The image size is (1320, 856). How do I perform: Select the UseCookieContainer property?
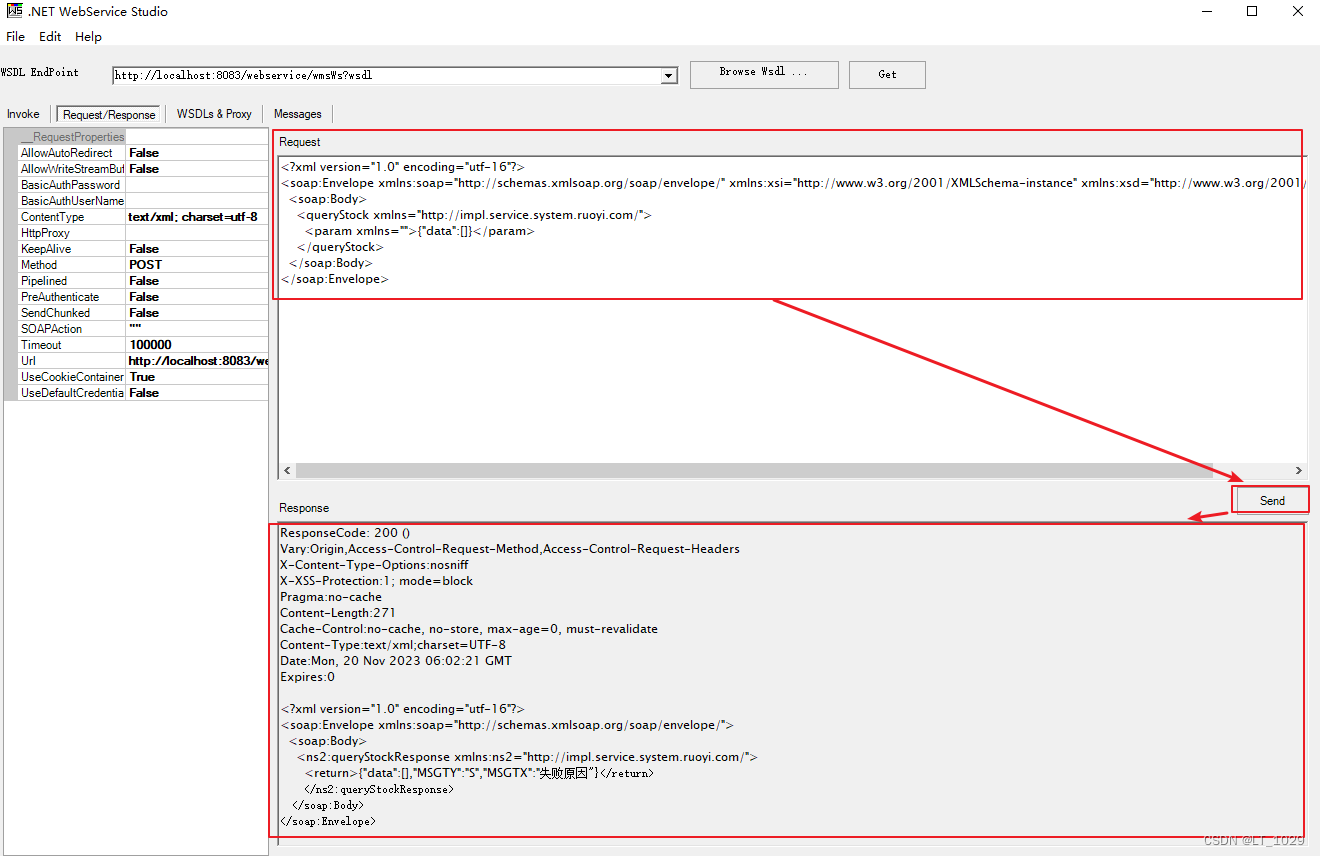[71, 377]
